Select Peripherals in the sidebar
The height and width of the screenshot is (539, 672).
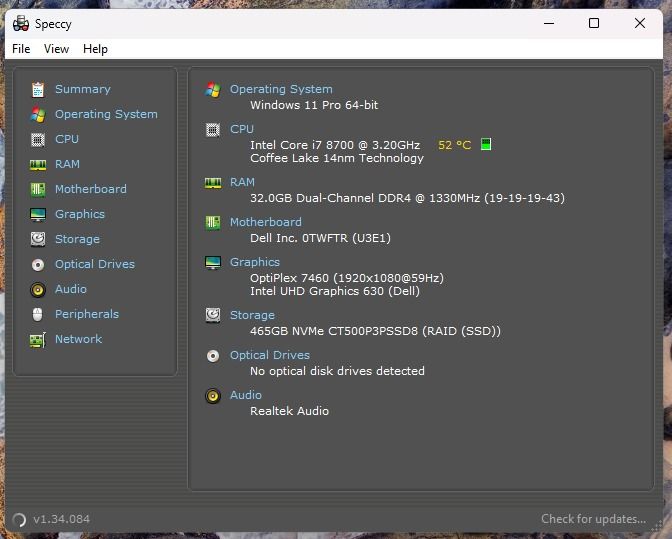(87, 314)
